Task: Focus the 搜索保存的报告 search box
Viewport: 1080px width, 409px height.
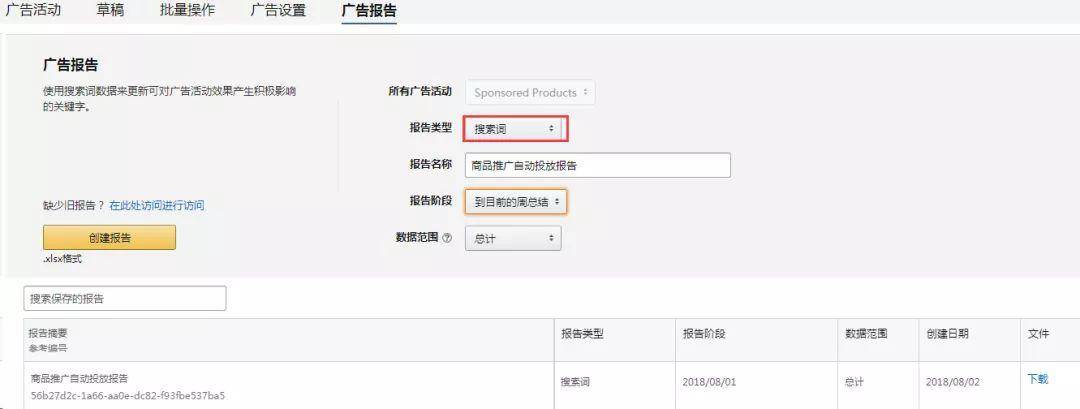Action: pyautogui.click(x=125, y=299)
